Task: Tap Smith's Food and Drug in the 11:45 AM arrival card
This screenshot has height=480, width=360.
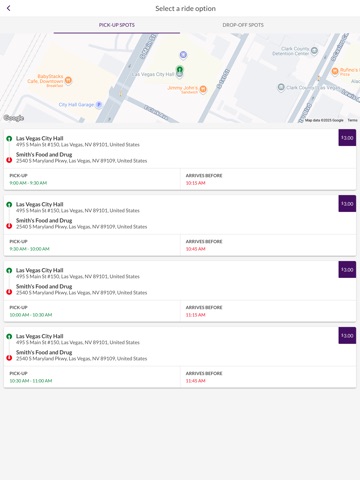Action: pyautogui.click(x=44, y=352)
